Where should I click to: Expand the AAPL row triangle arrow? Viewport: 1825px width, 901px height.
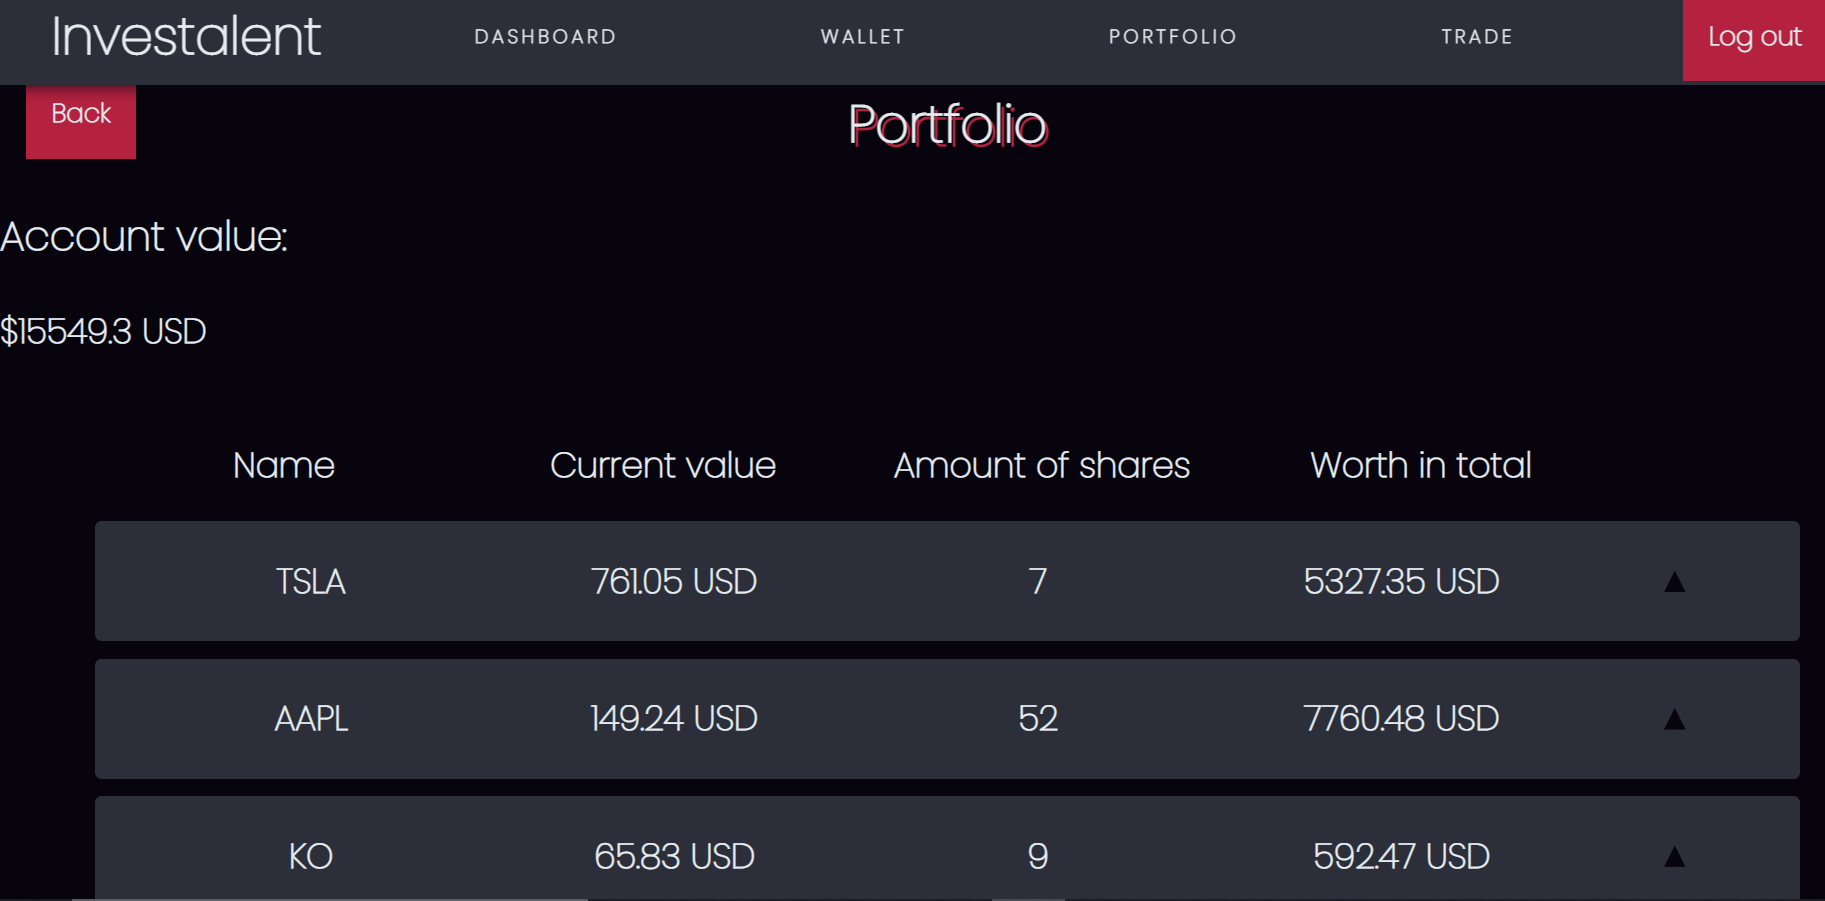(1674, 719)
